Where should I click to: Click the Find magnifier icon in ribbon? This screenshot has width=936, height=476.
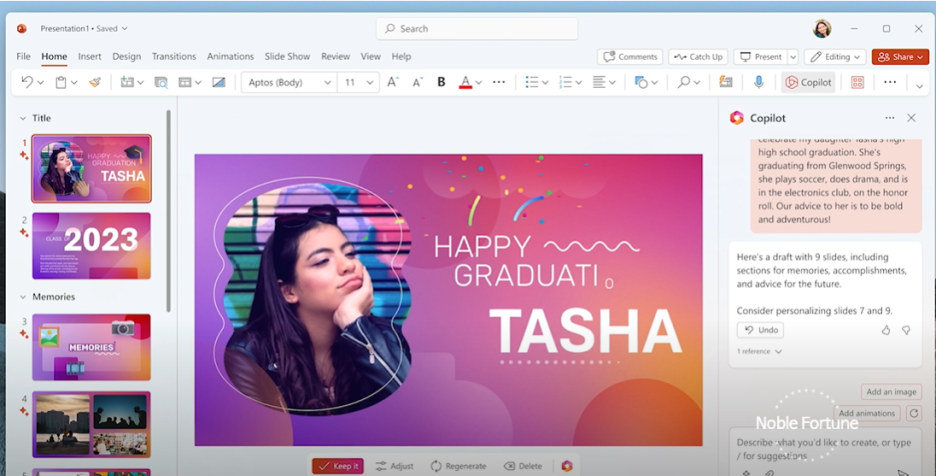tap(683, 82)
